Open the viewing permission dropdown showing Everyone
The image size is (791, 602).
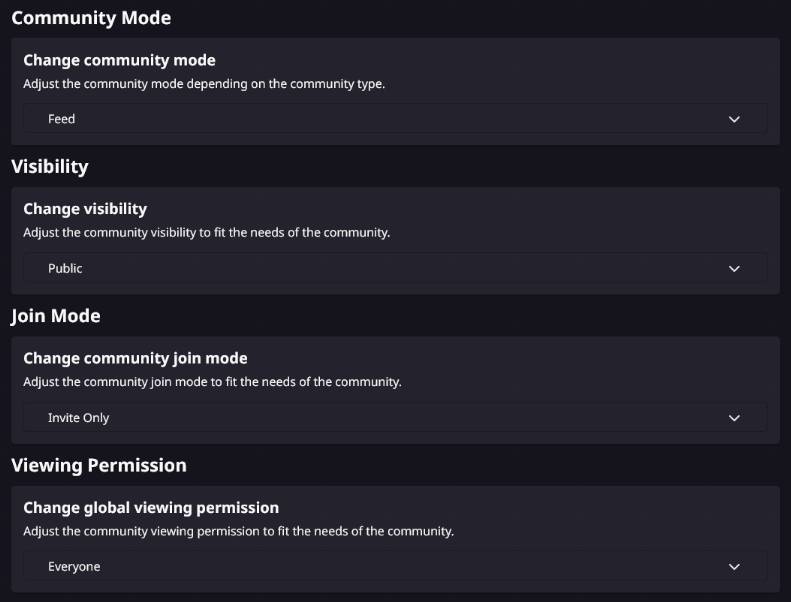395,567
